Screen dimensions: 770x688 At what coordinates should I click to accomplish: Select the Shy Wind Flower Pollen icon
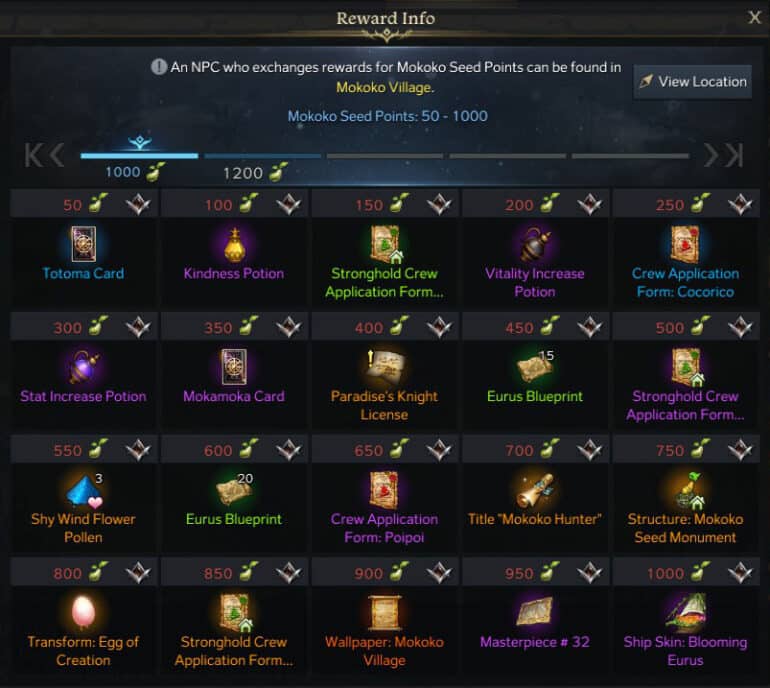[85, 490]
